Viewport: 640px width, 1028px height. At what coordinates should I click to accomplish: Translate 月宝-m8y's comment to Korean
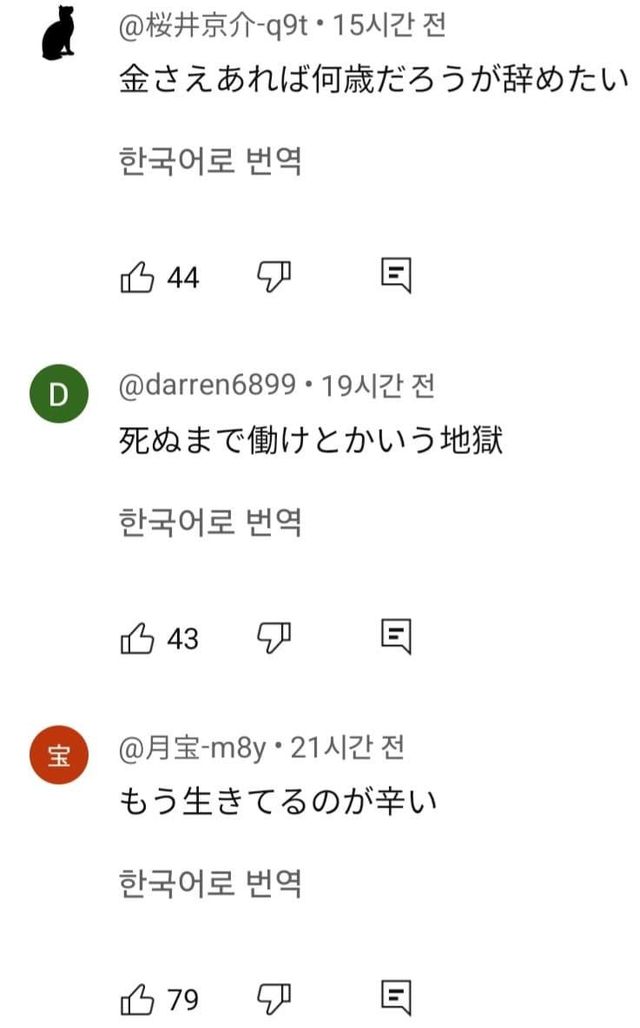(210, 883)
